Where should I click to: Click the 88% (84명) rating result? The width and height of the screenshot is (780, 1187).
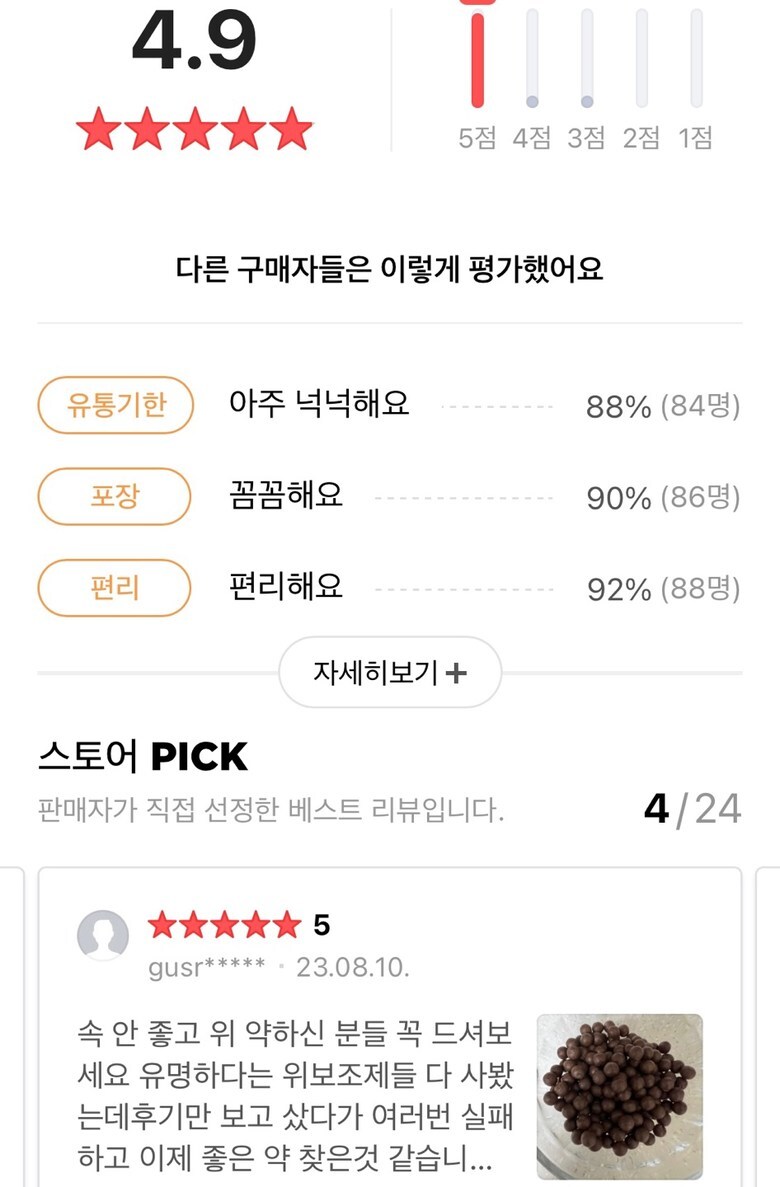click(x=663, y=407)
